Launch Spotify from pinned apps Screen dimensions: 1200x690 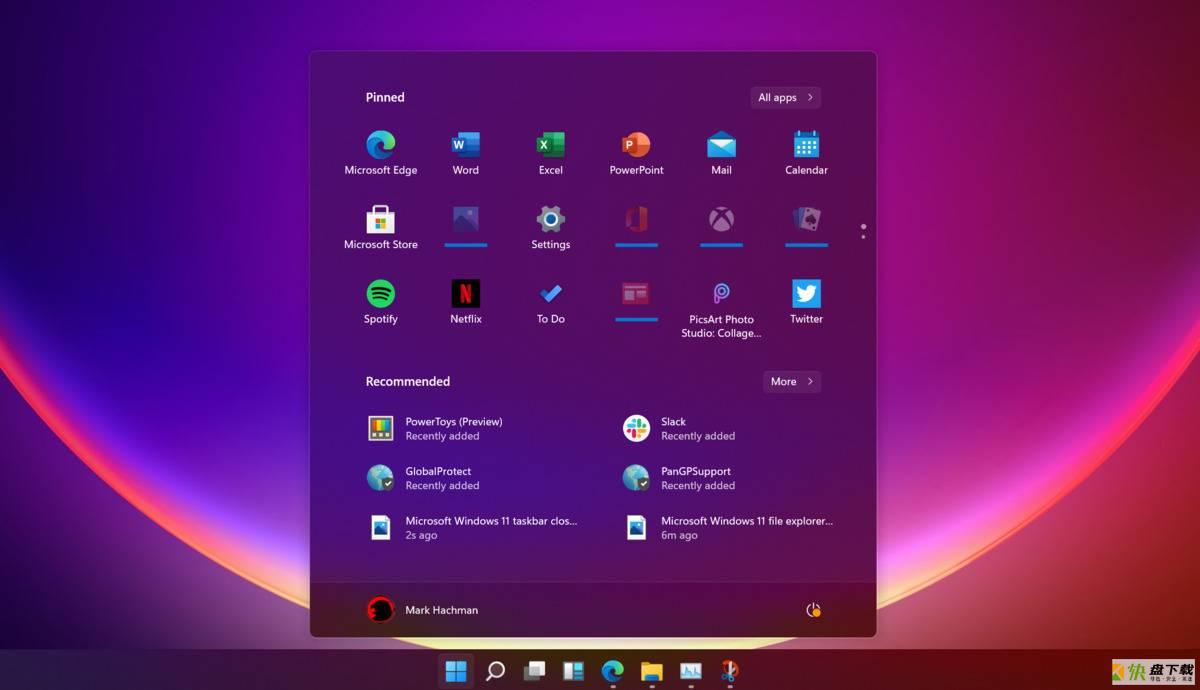[381, 302]
